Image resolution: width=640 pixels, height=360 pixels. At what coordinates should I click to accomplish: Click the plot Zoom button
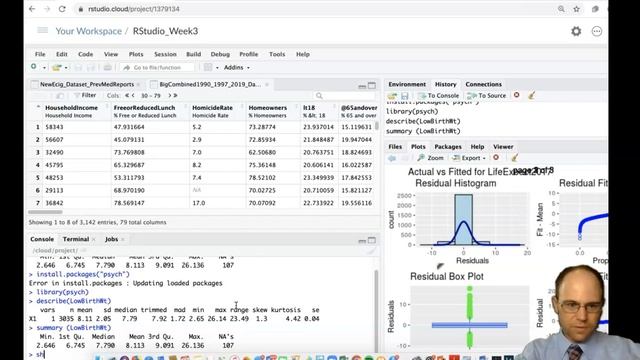pyautogui.click(x=431, y=158)
